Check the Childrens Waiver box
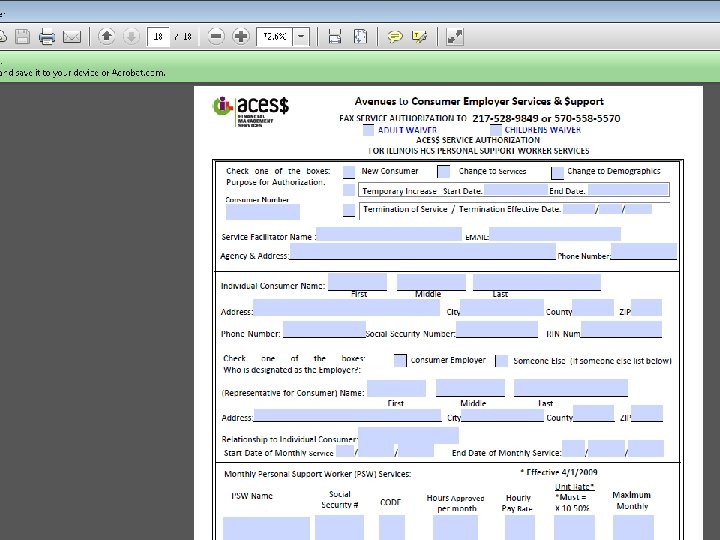Image resolution: width=720 pixels, height=540 pixels. tap(495, 130)
